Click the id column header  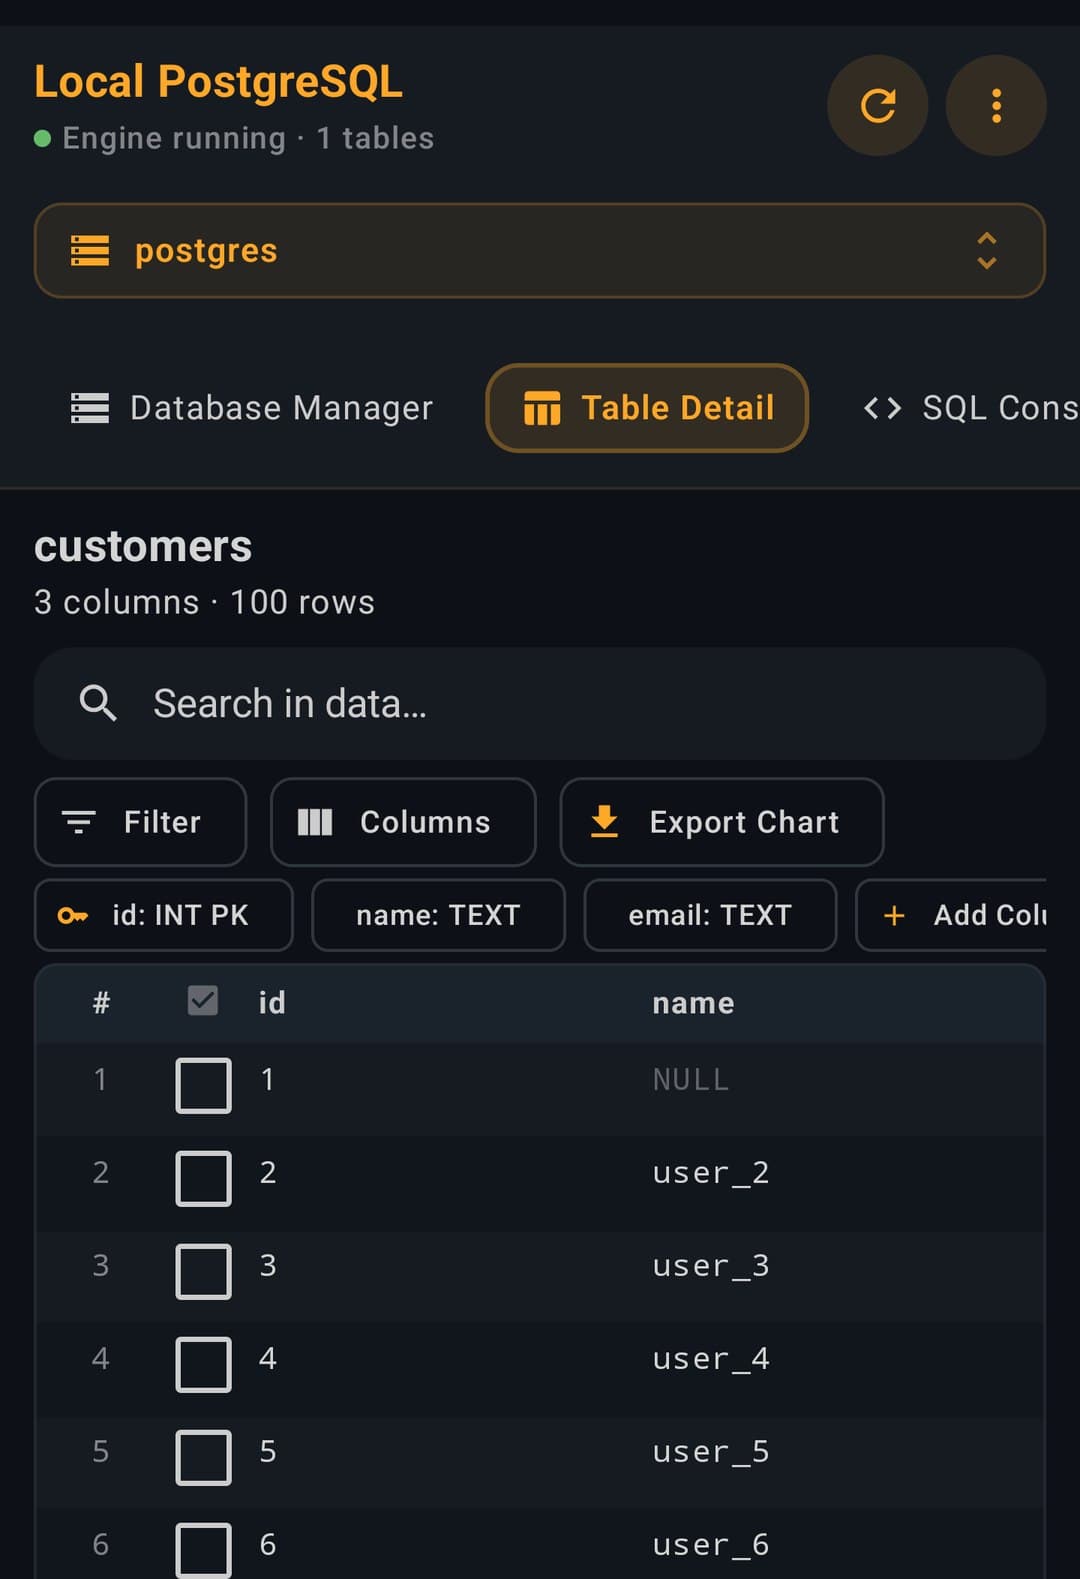(x=272, y=1002)
